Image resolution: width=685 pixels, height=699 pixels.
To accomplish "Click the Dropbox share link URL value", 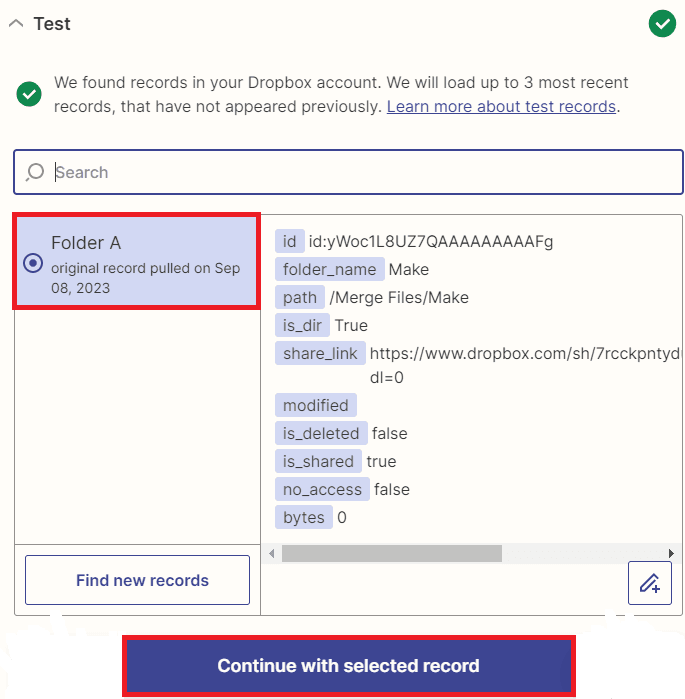I will 524,353.
